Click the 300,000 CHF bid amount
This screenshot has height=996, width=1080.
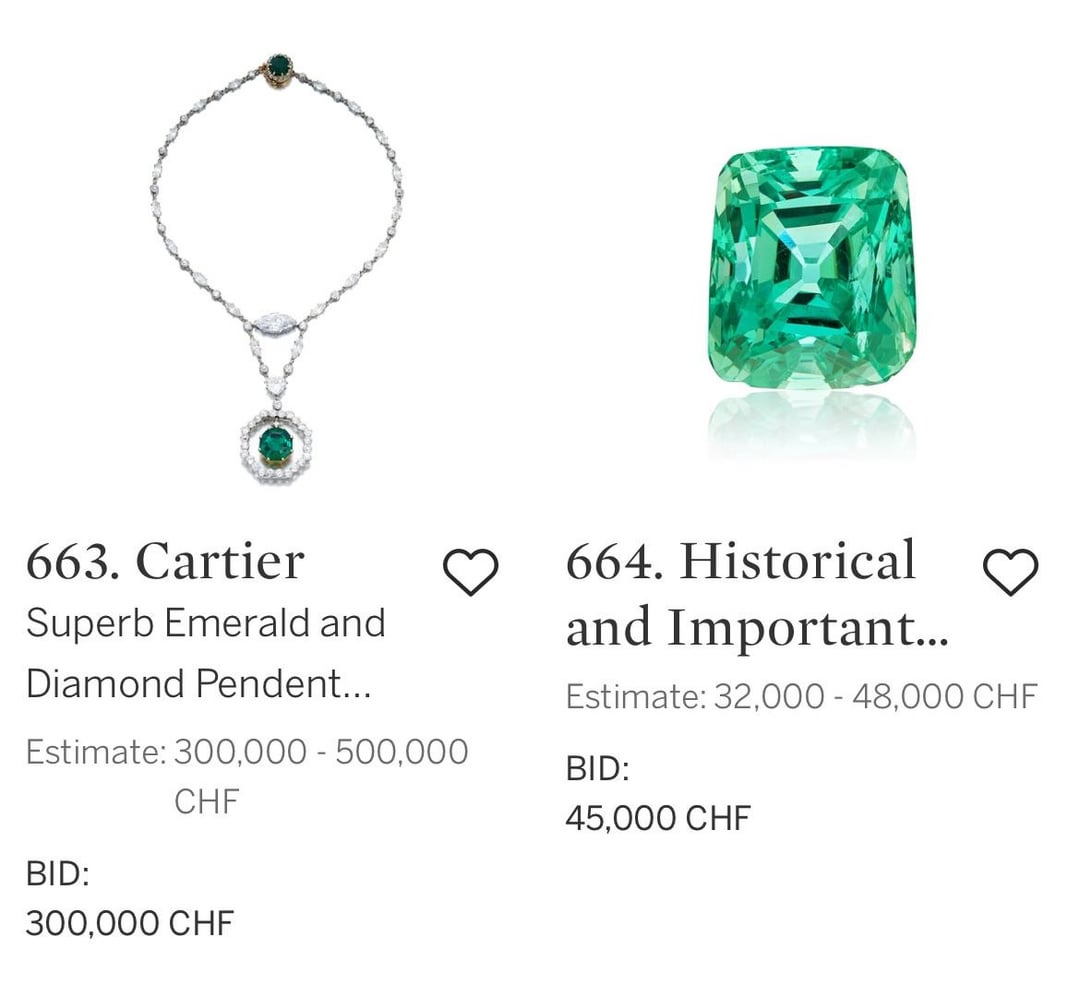coord(129,923)
